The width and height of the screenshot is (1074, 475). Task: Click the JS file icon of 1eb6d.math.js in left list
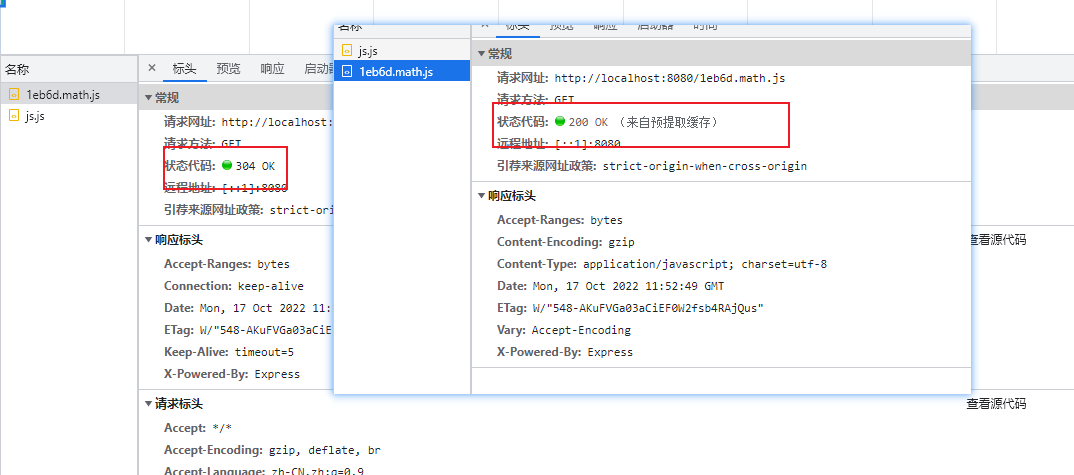[14, 95]
